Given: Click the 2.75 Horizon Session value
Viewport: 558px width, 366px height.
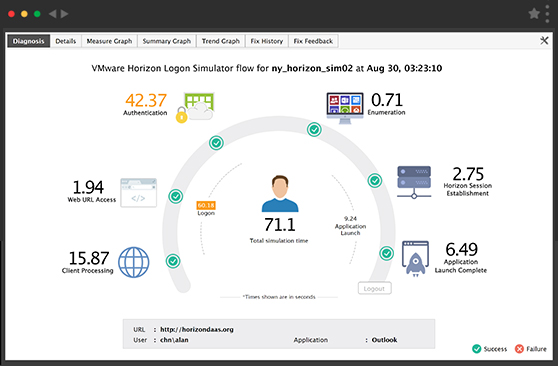Looking at the screenshot, I should click(x=468, y=174).
